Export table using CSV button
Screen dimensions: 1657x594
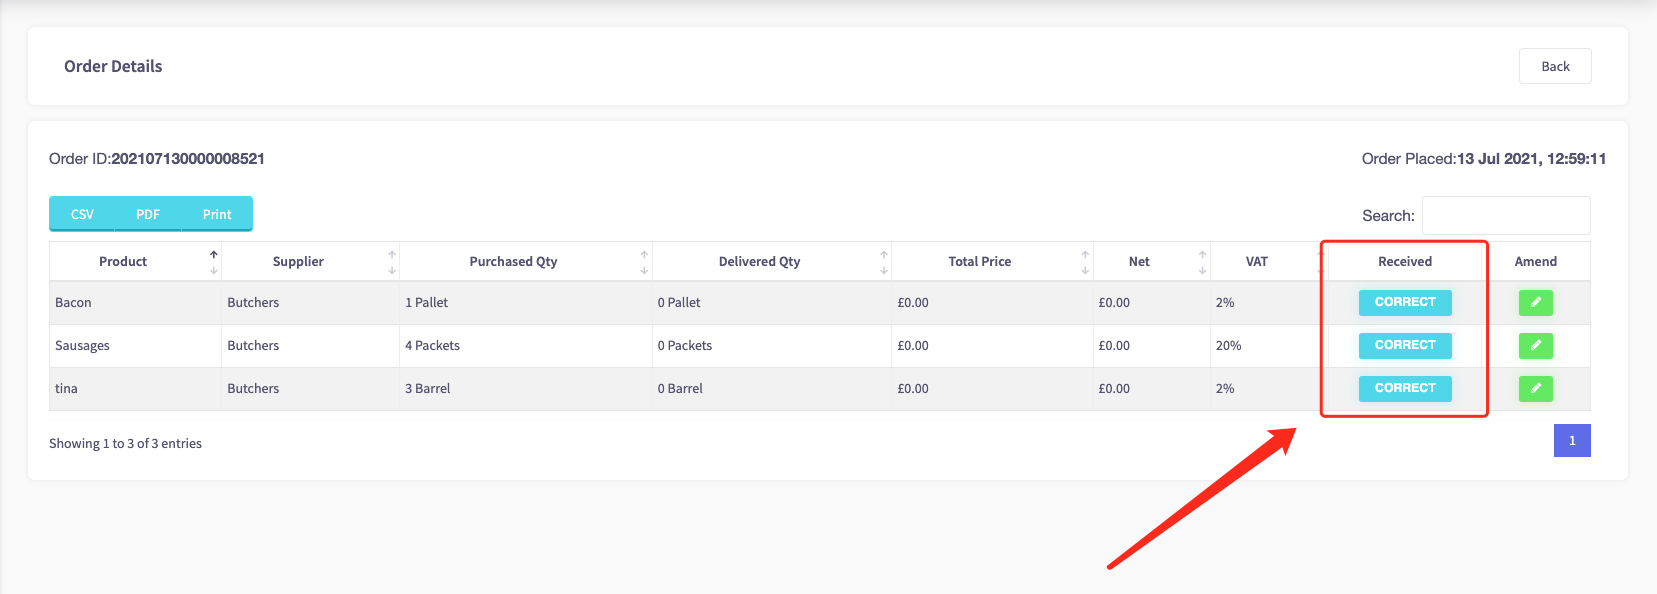[x=82, y=214]
